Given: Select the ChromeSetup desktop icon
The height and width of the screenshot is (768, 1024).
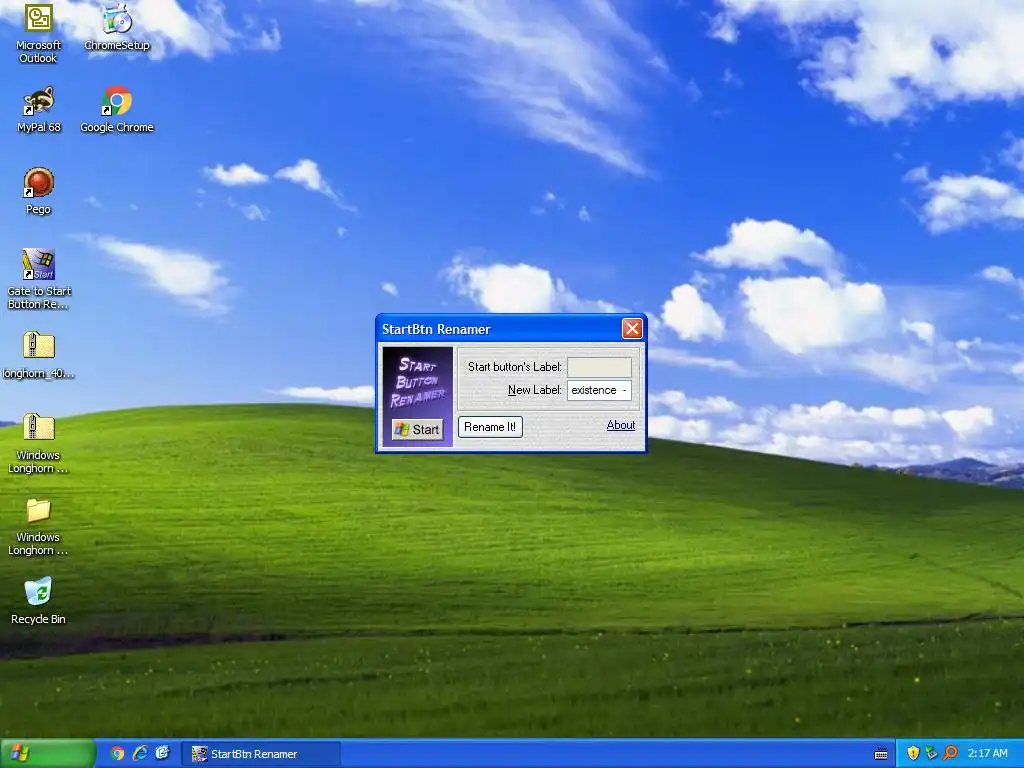Looking at the screenshot, I should tap(117, 28).
